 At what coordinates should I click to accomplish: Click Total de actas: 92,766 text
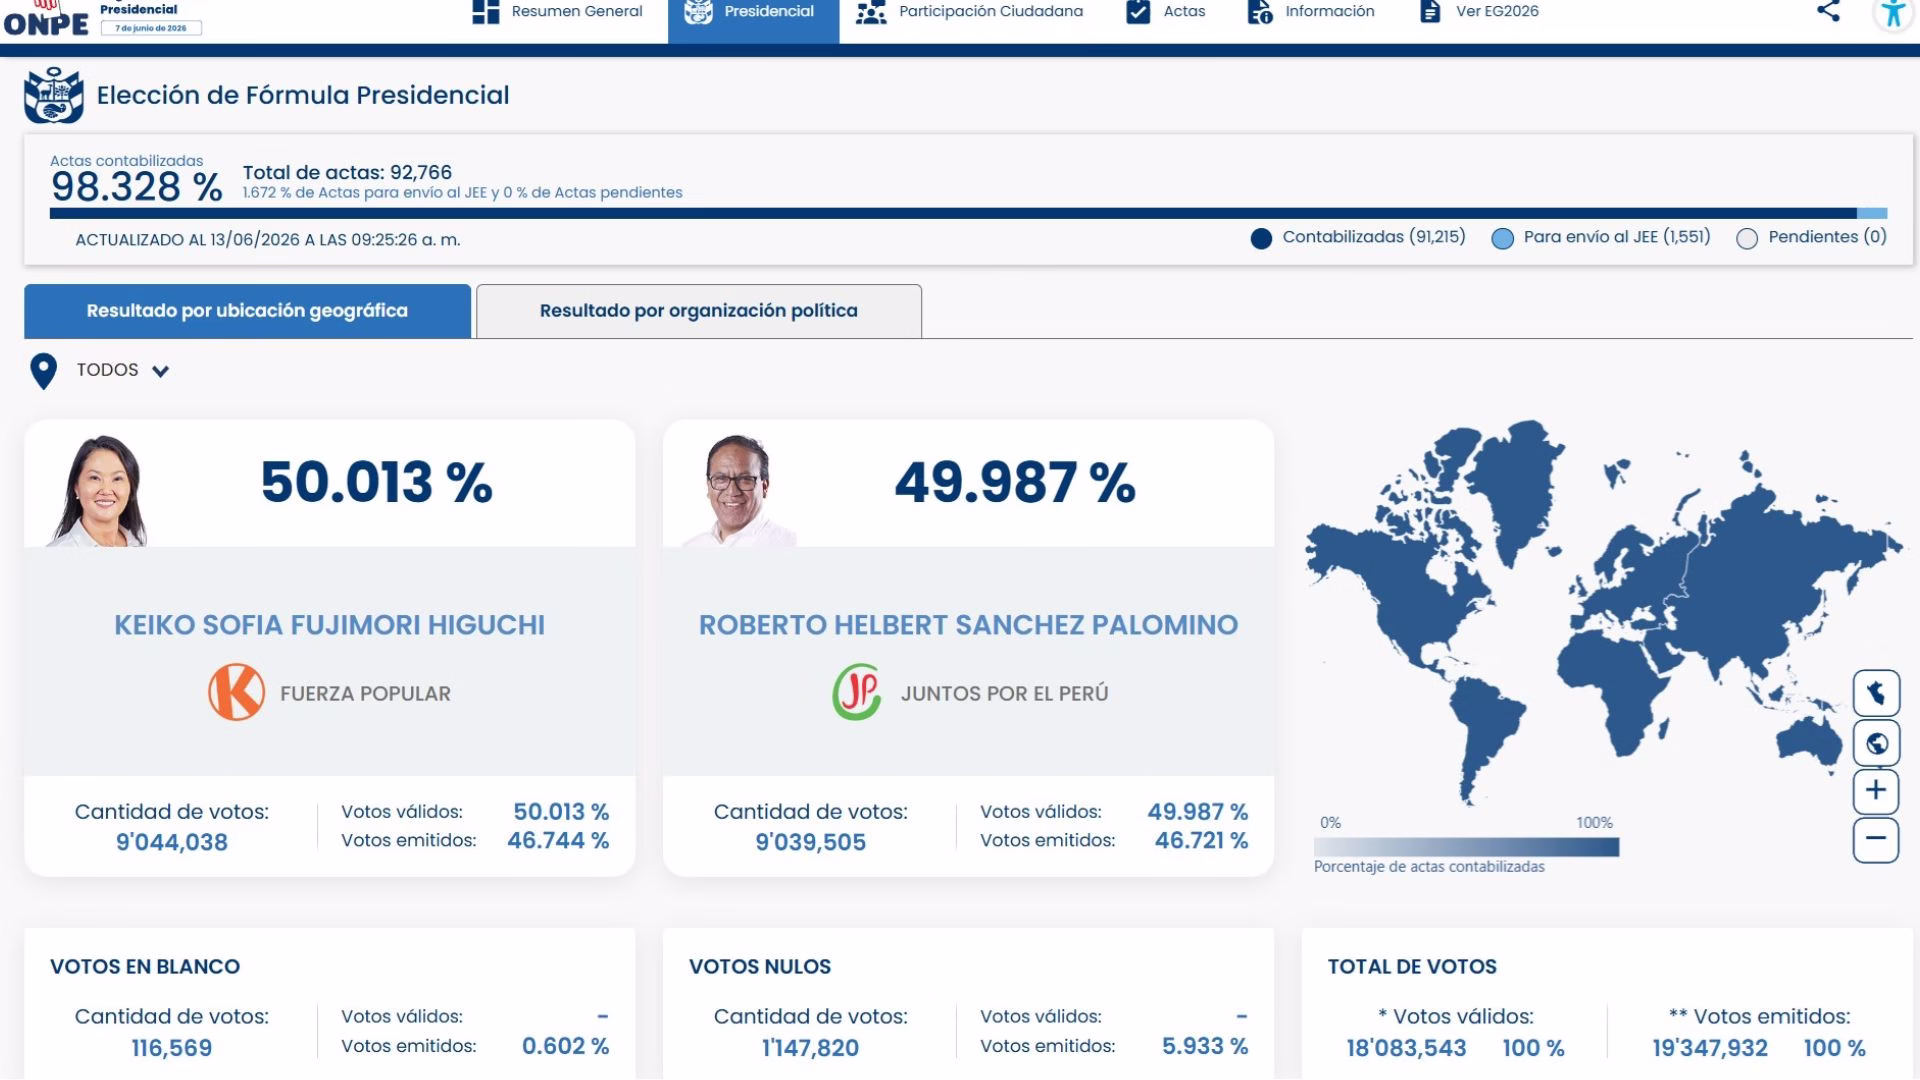(347, 172)
